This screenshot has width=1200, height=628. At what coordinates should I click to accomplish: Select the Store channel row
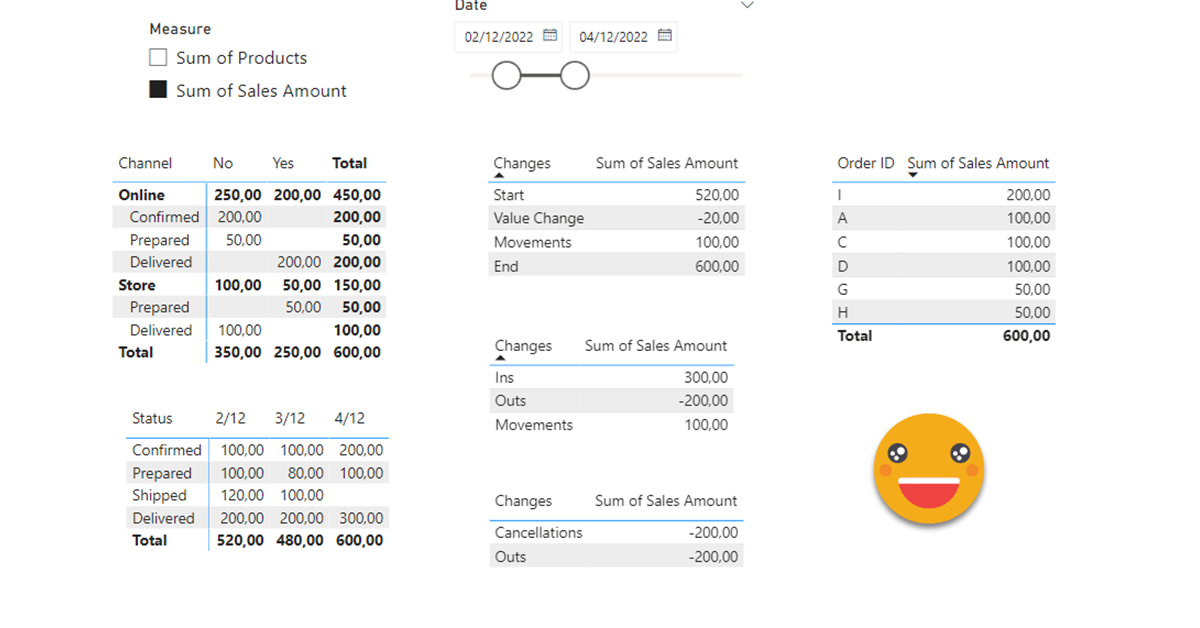[138, 285]
